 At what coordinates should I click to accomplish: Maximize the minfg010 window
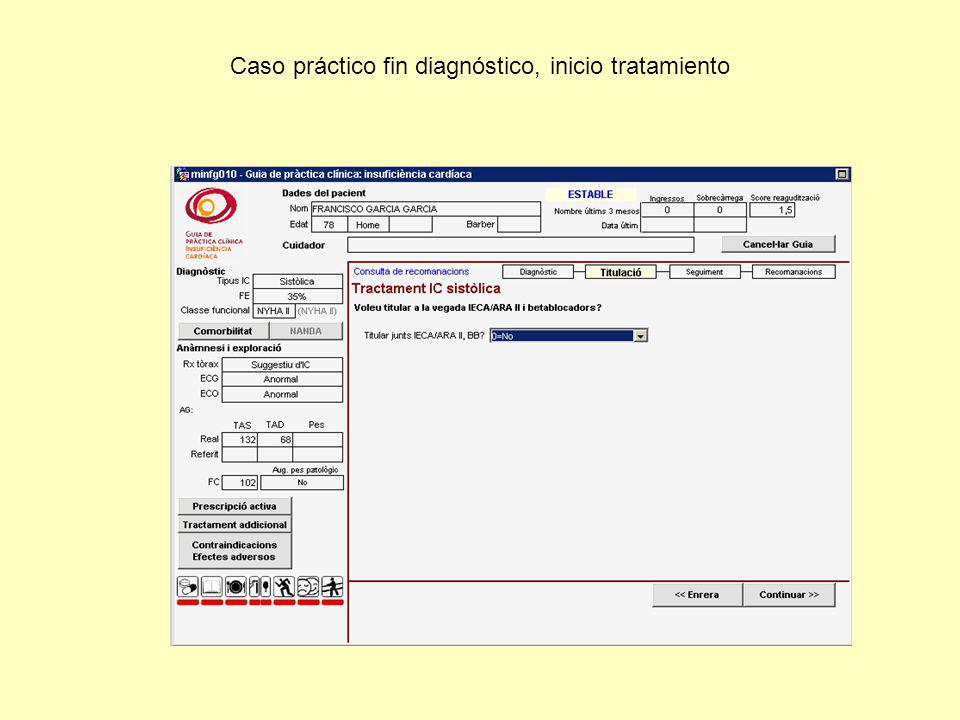pyautogui.click(x=842, y=174)
